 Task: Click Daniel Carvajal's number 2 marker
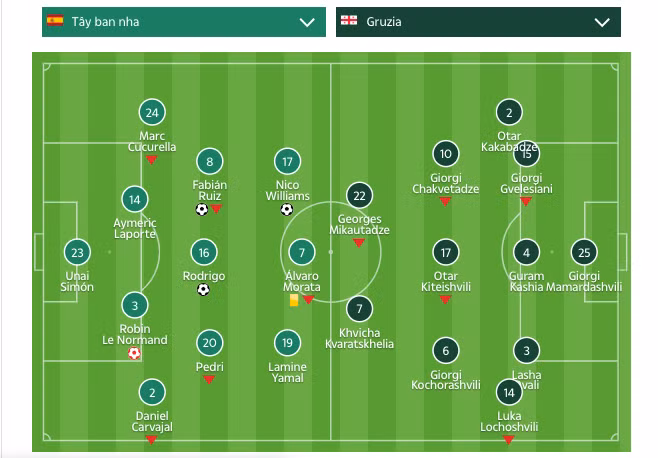pyautogui.click(x=151, y=392)
